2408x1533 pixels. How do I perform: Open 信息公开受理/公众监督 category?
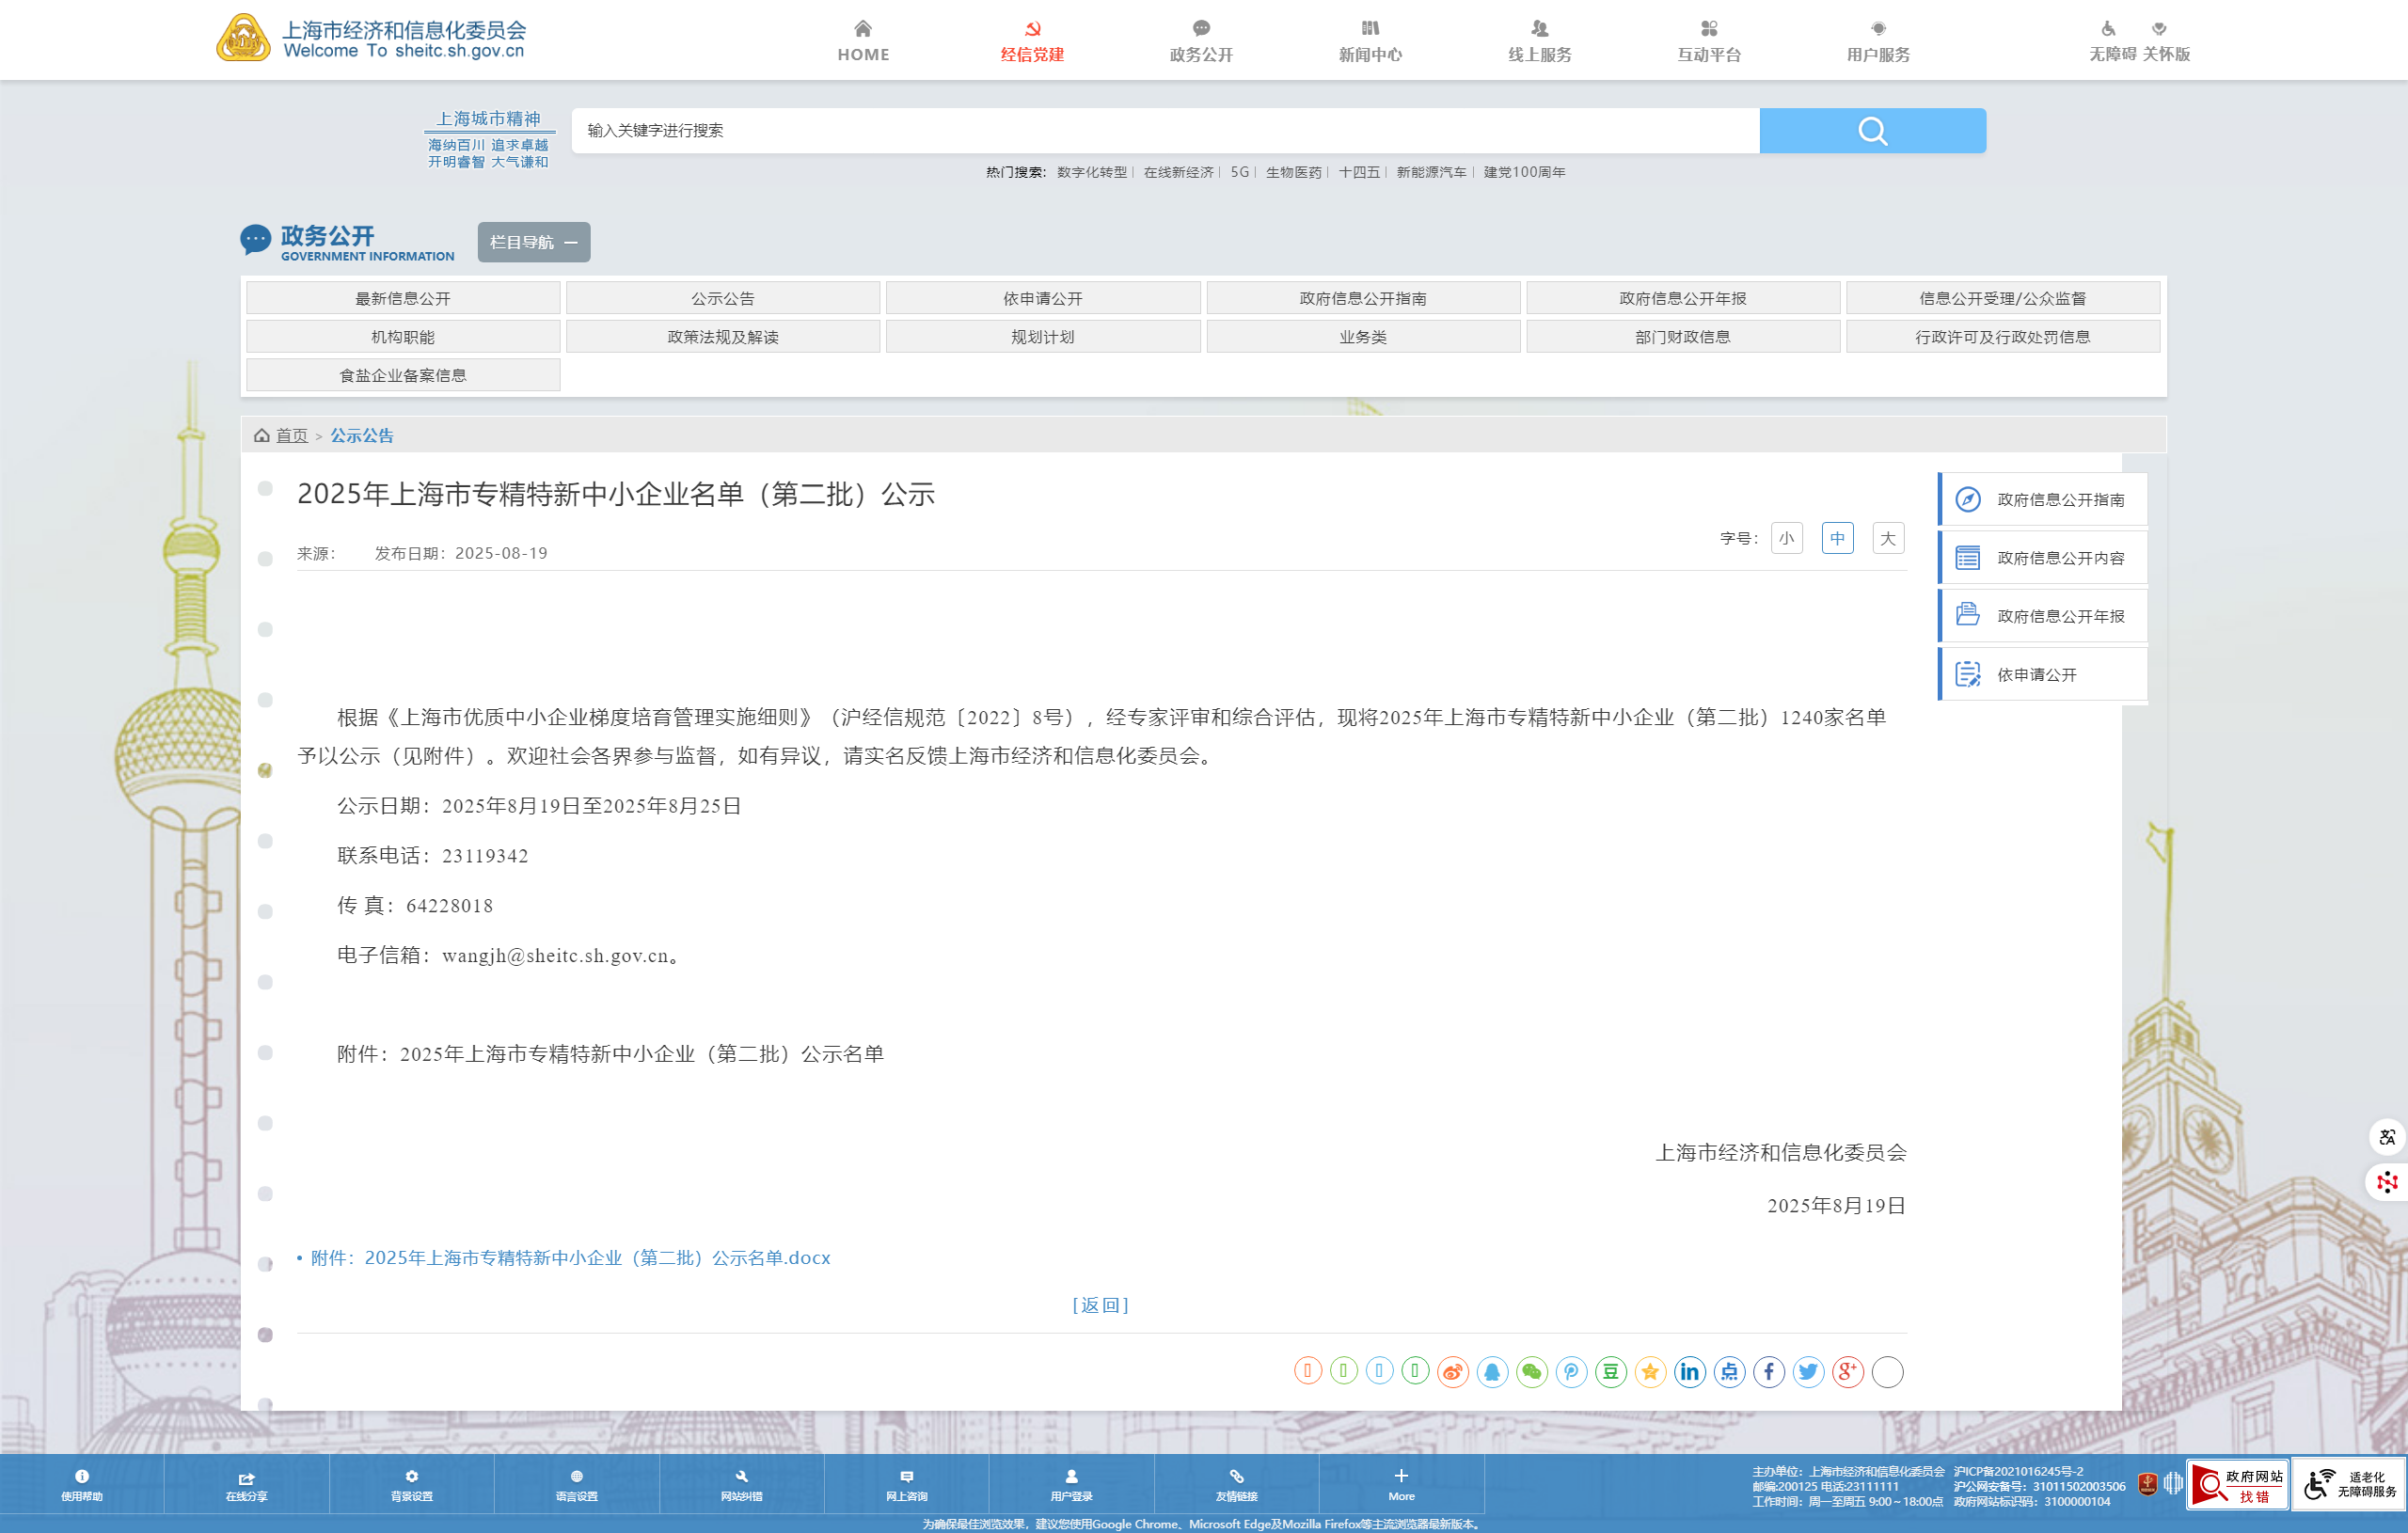point(2003,298)
